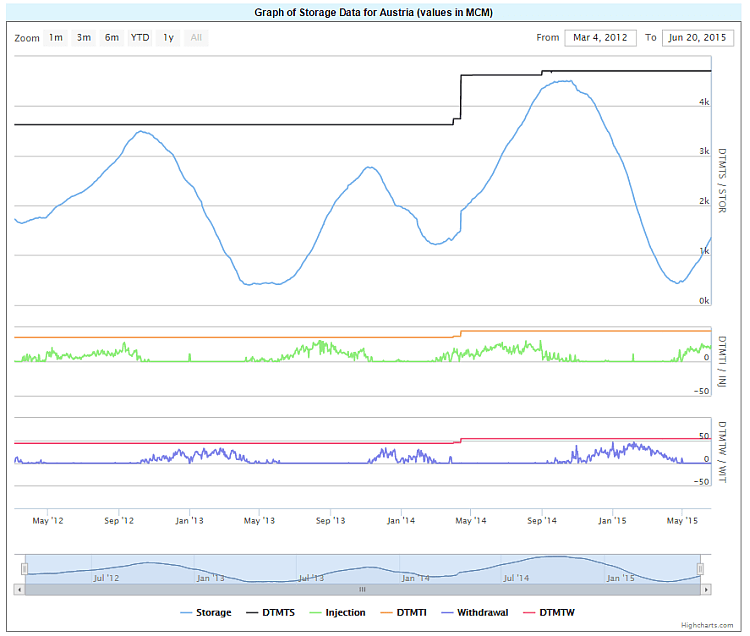Click the DTMTI / INJ axis title
The width and height of the screenshot is (750, 636).
pyautogui.click(x=722, y=362)
